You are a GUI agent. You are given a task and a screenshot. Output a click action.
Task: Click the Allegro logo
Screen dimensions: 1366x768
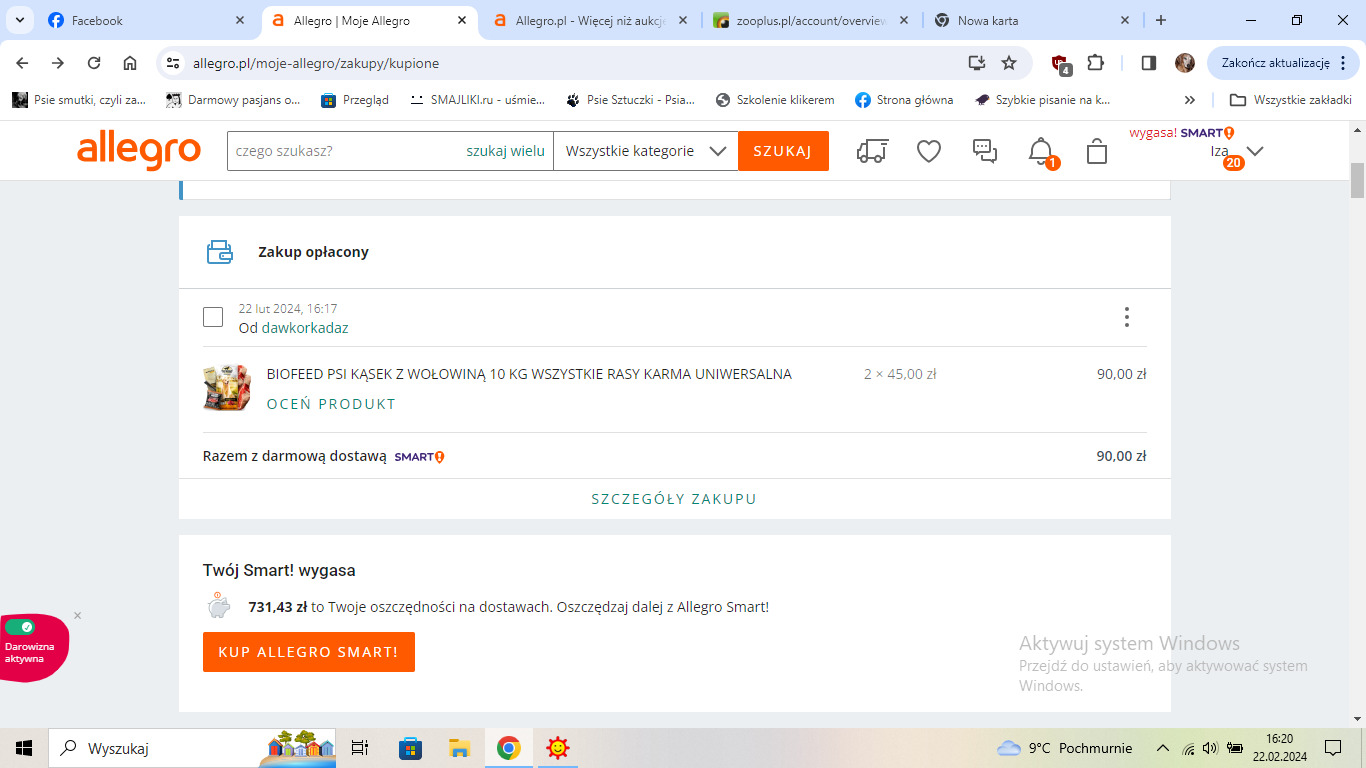coord(139,150)
